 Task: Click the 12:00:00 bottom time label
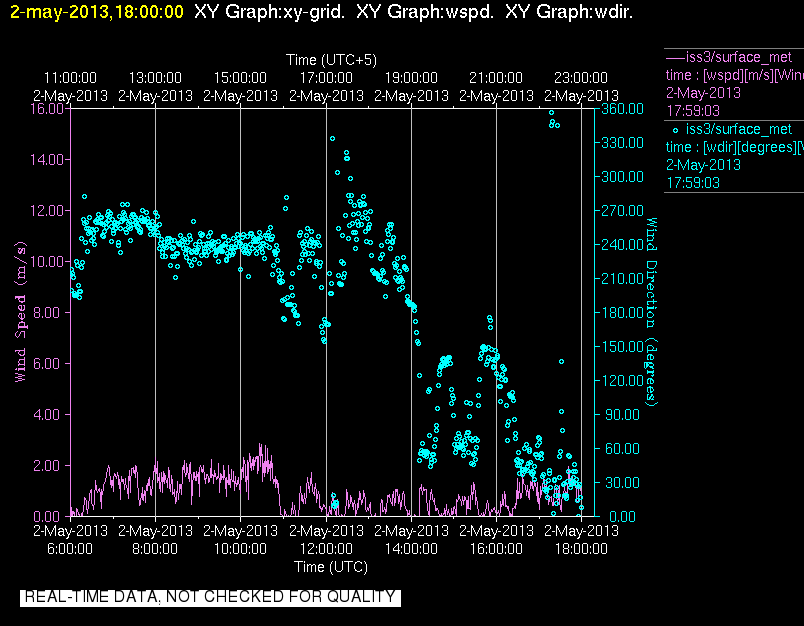pyautogui.click(x=326, y=549)
